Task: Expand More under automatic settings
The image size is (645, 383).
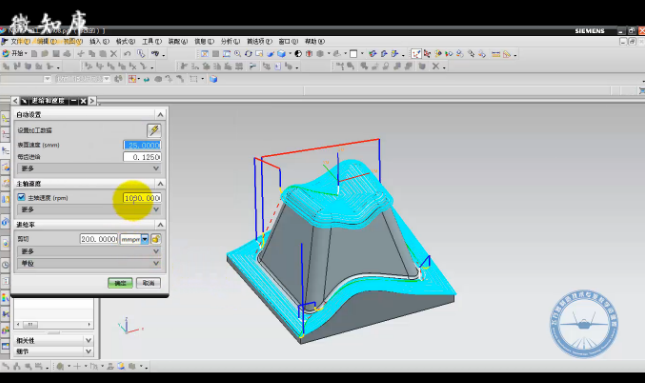Action: 89,168
